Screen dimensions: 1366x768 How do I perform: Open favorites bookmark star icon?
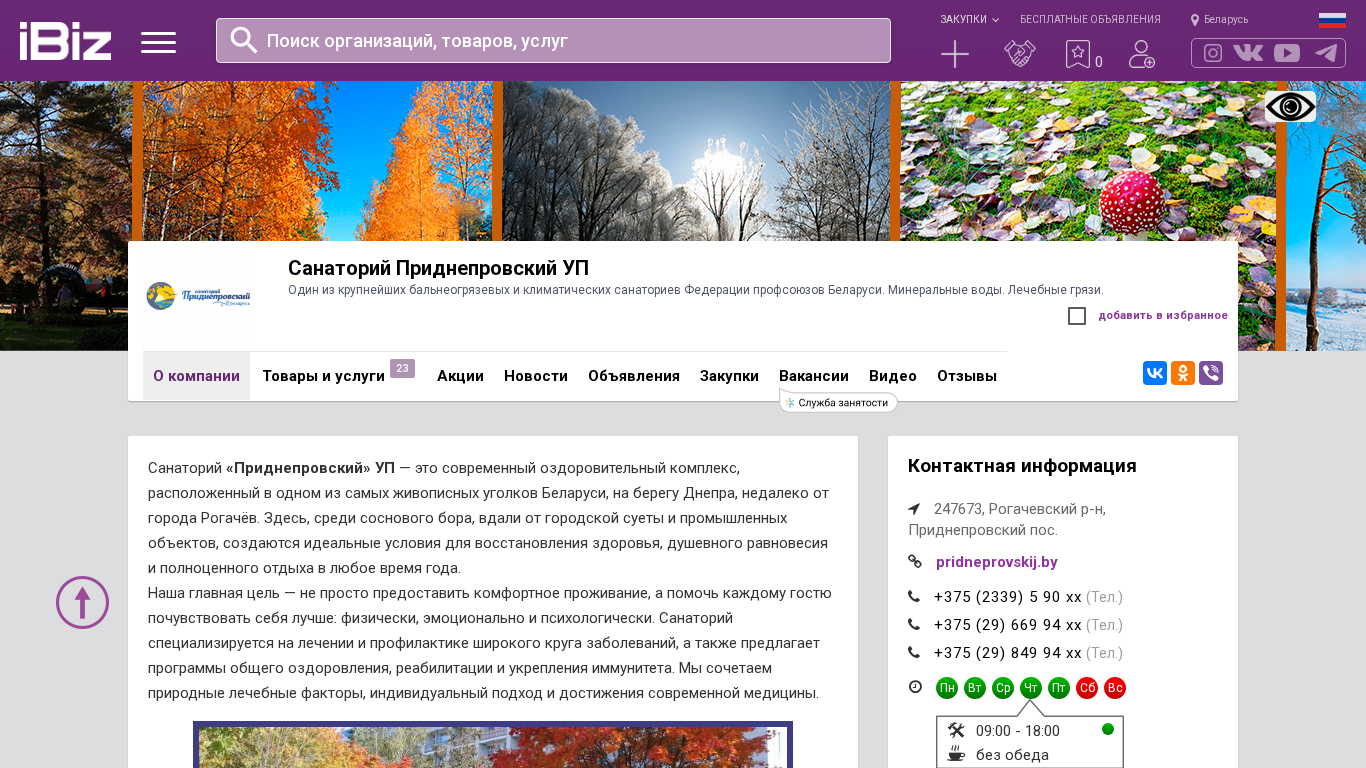tap(1078, 54)
